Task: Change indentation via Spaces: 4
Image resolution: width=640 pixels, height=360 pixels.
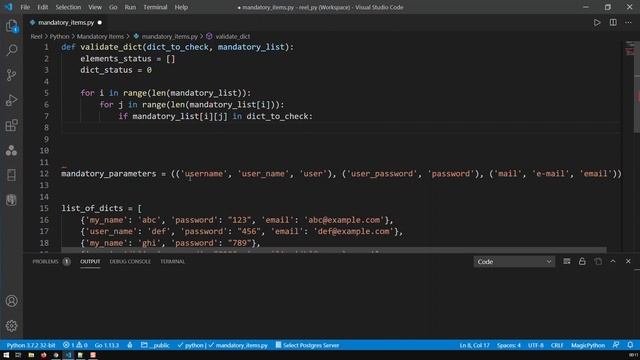Action: pyautogui.click(x=509, y=345)
